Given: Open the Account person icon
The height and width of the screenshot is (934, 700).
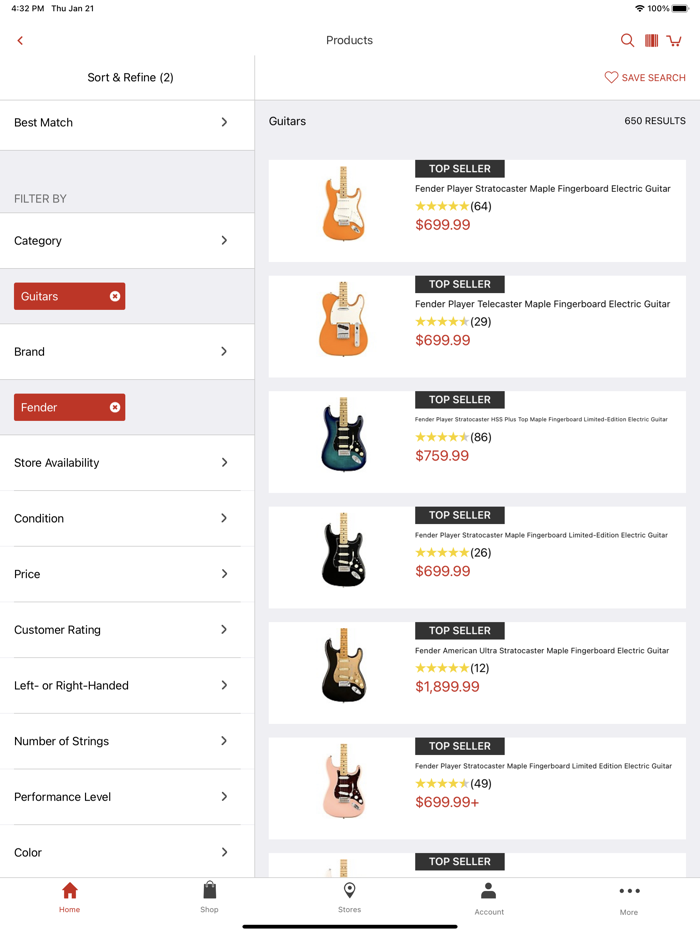Looking at the screenshot, I should 489,889.
